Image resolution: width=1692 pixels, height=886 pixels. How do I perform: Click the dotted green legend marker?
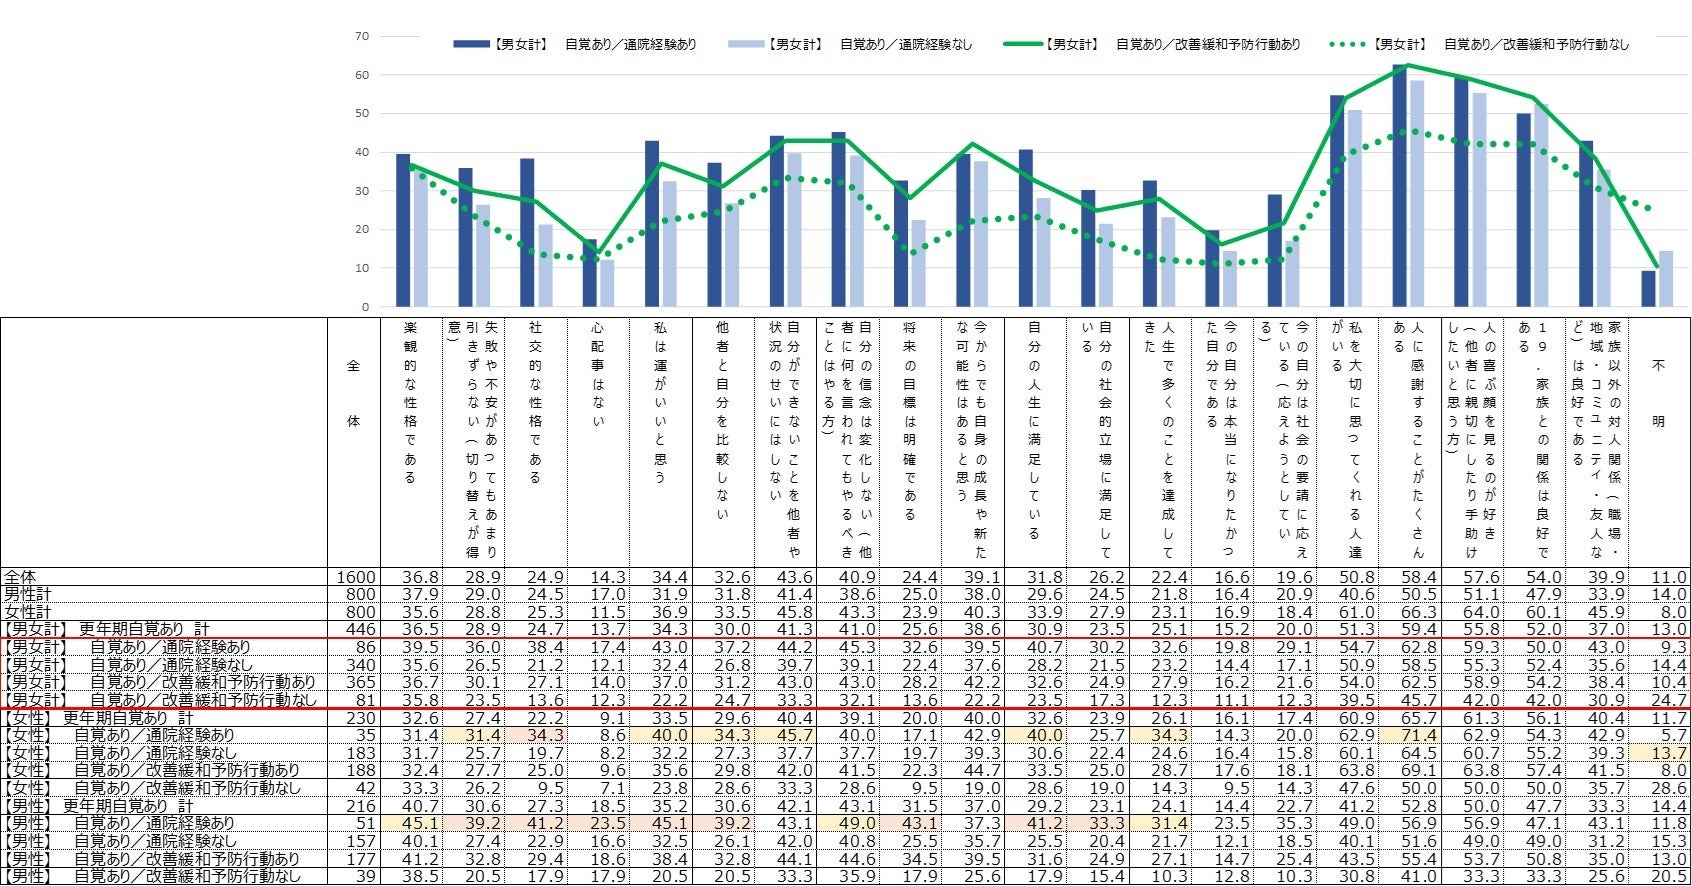(1348, 44)
